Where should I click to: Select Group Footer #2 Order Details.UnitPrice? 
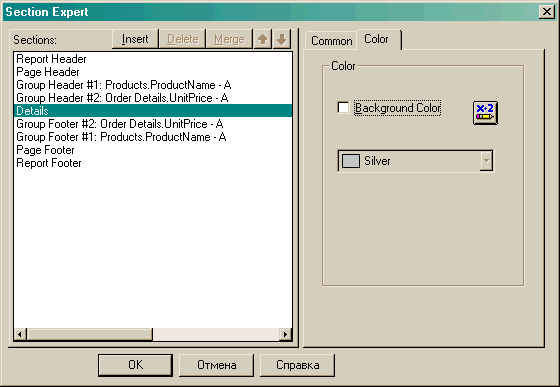point(120,124)
